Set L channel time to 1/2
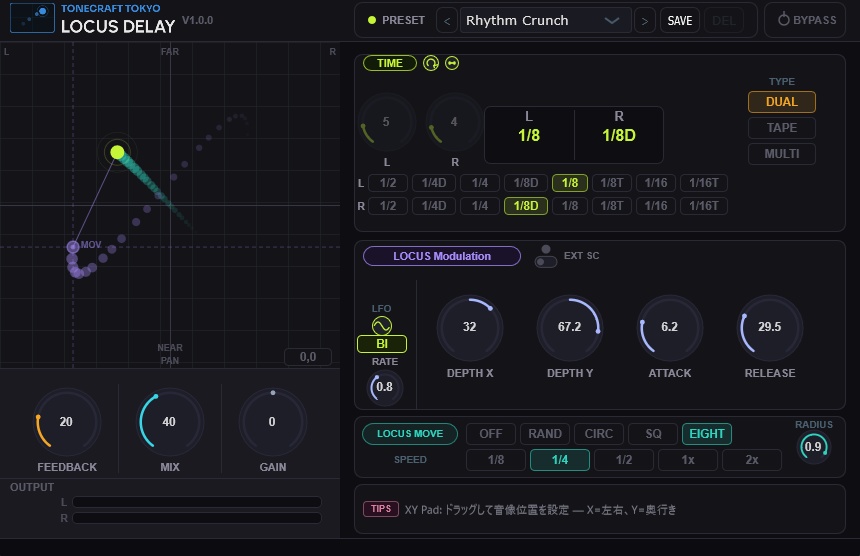Image resolution: width=860 pixels, height=556 pixels. tap(388, 183)
